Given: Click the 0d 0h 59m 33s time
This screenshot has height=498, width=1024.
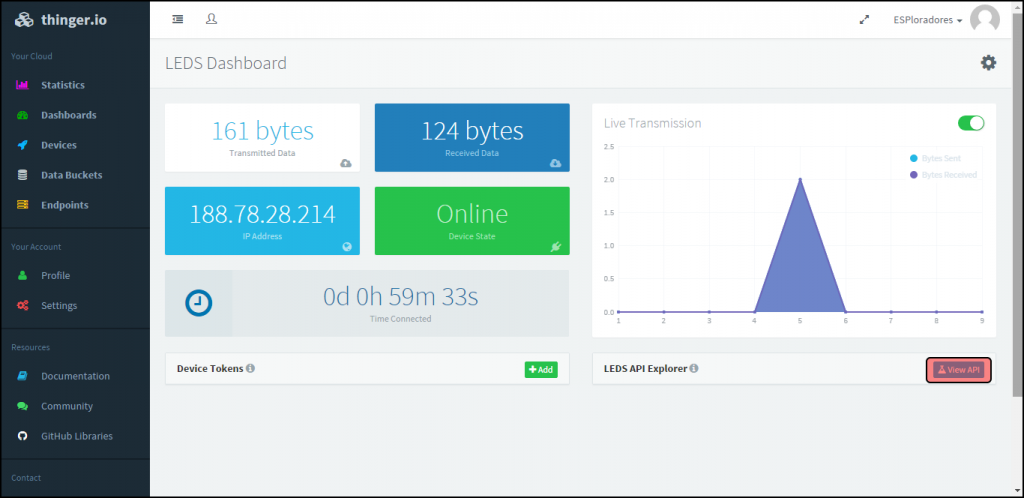Looking at the screenshot, I should click(400, 297).
